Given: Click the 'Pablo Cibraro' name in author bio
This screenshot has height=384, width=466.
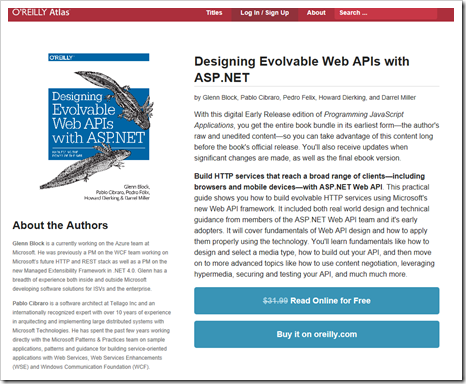Looking at the screenshot, I should [x=30, y=303].
